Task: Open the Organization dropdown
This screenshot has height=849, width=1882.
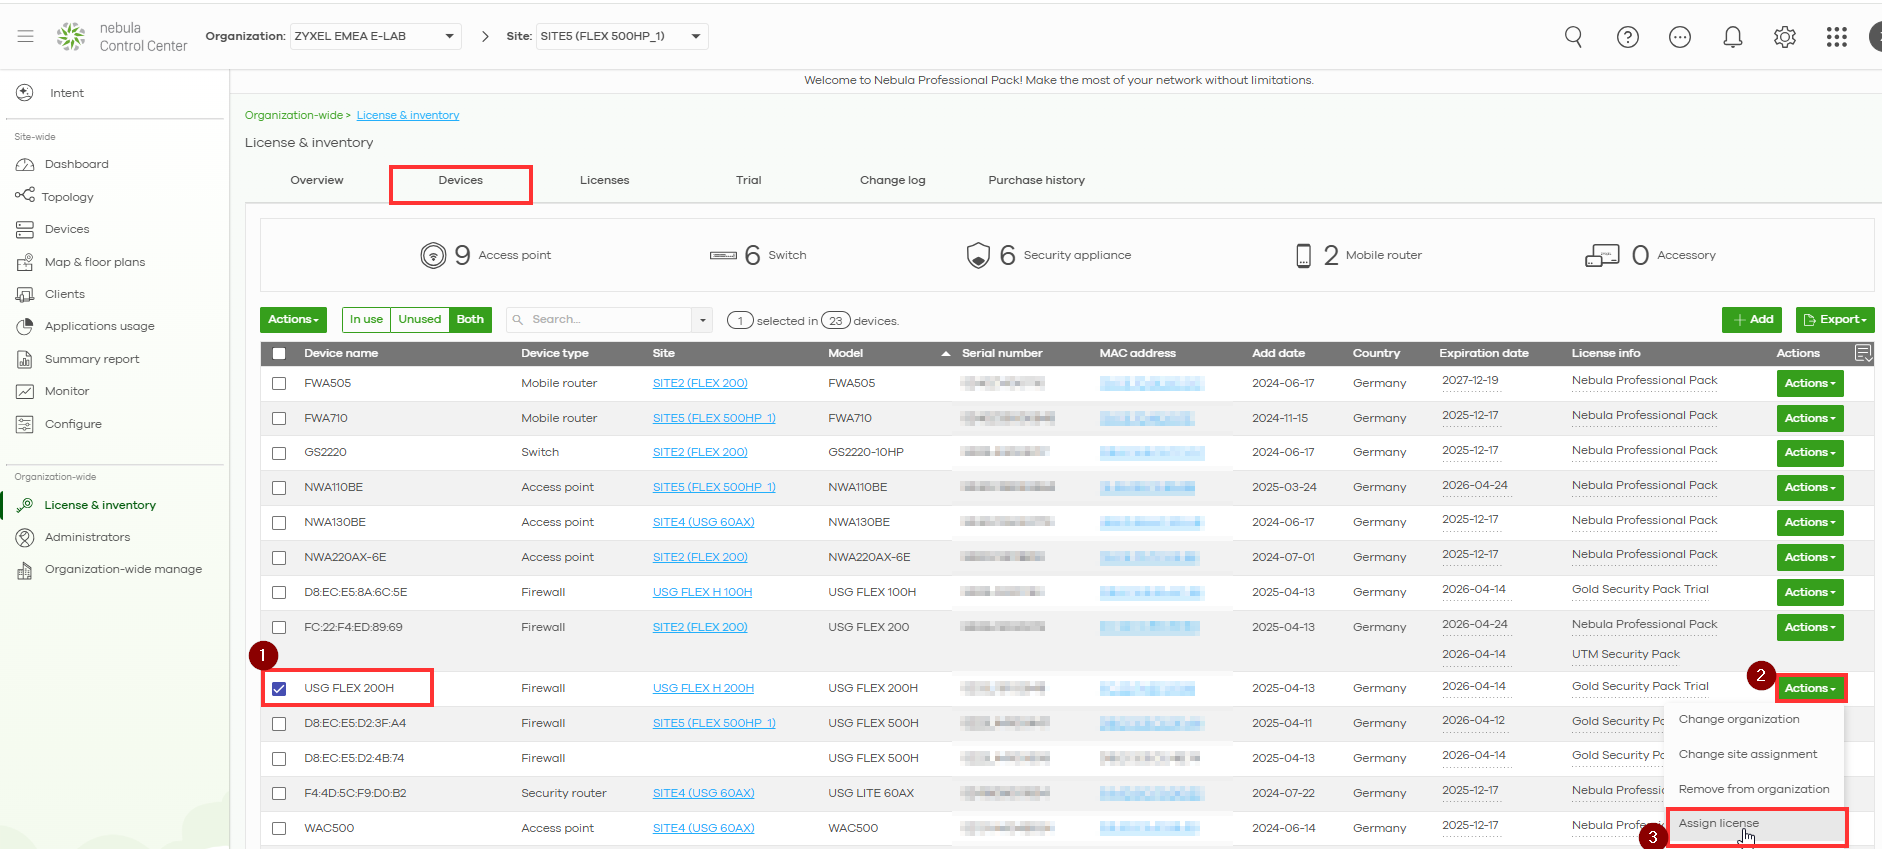Action: (x=376, y=36)
